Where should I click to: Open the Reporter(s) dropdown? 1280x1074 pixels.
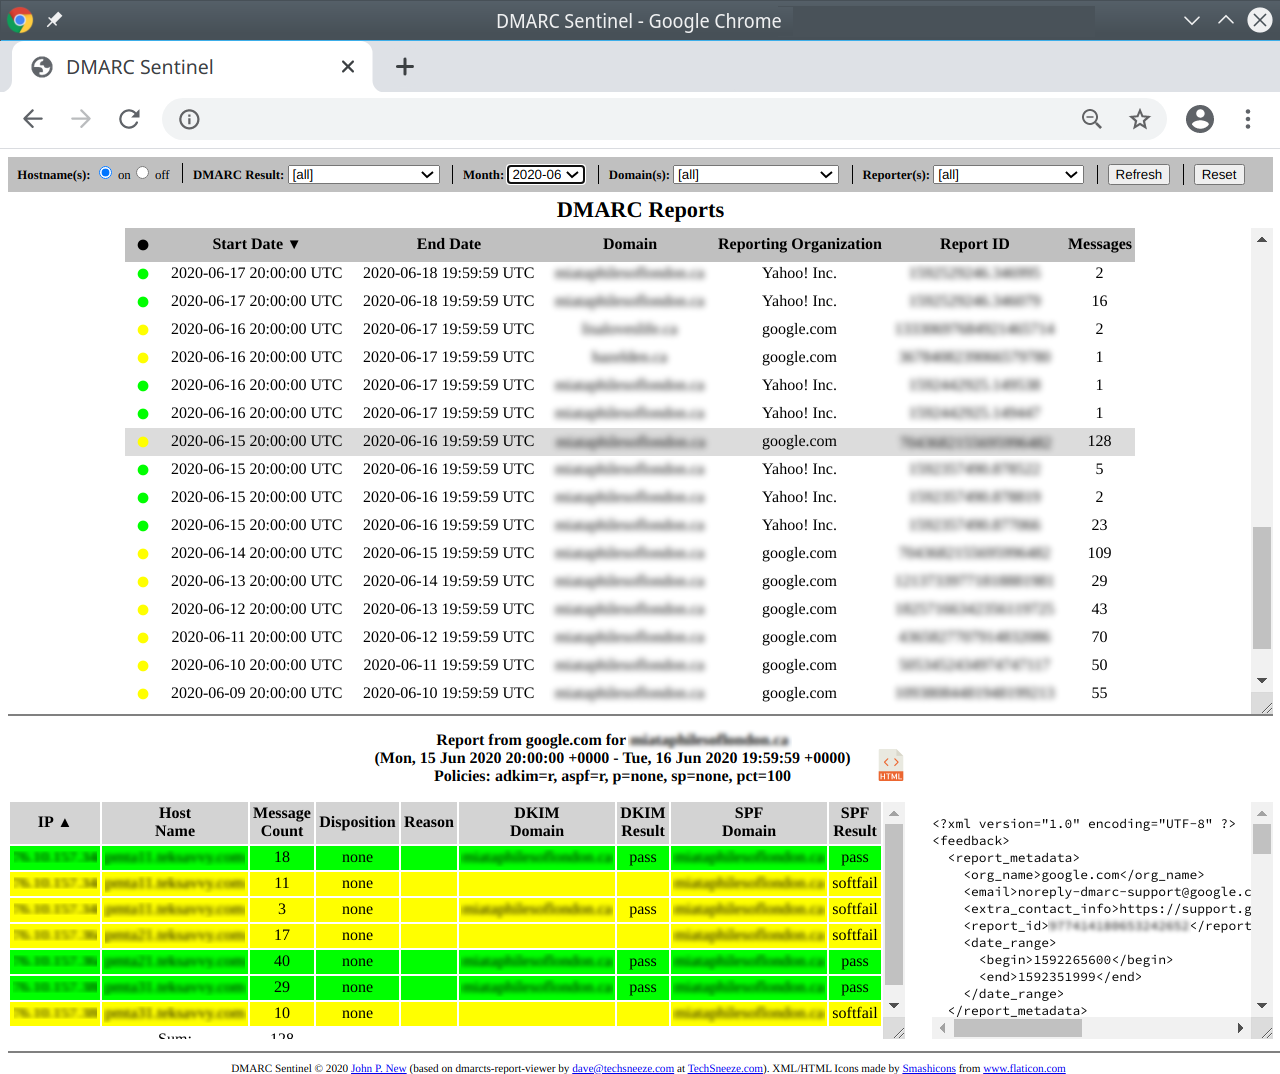(x=1008, y=174)
